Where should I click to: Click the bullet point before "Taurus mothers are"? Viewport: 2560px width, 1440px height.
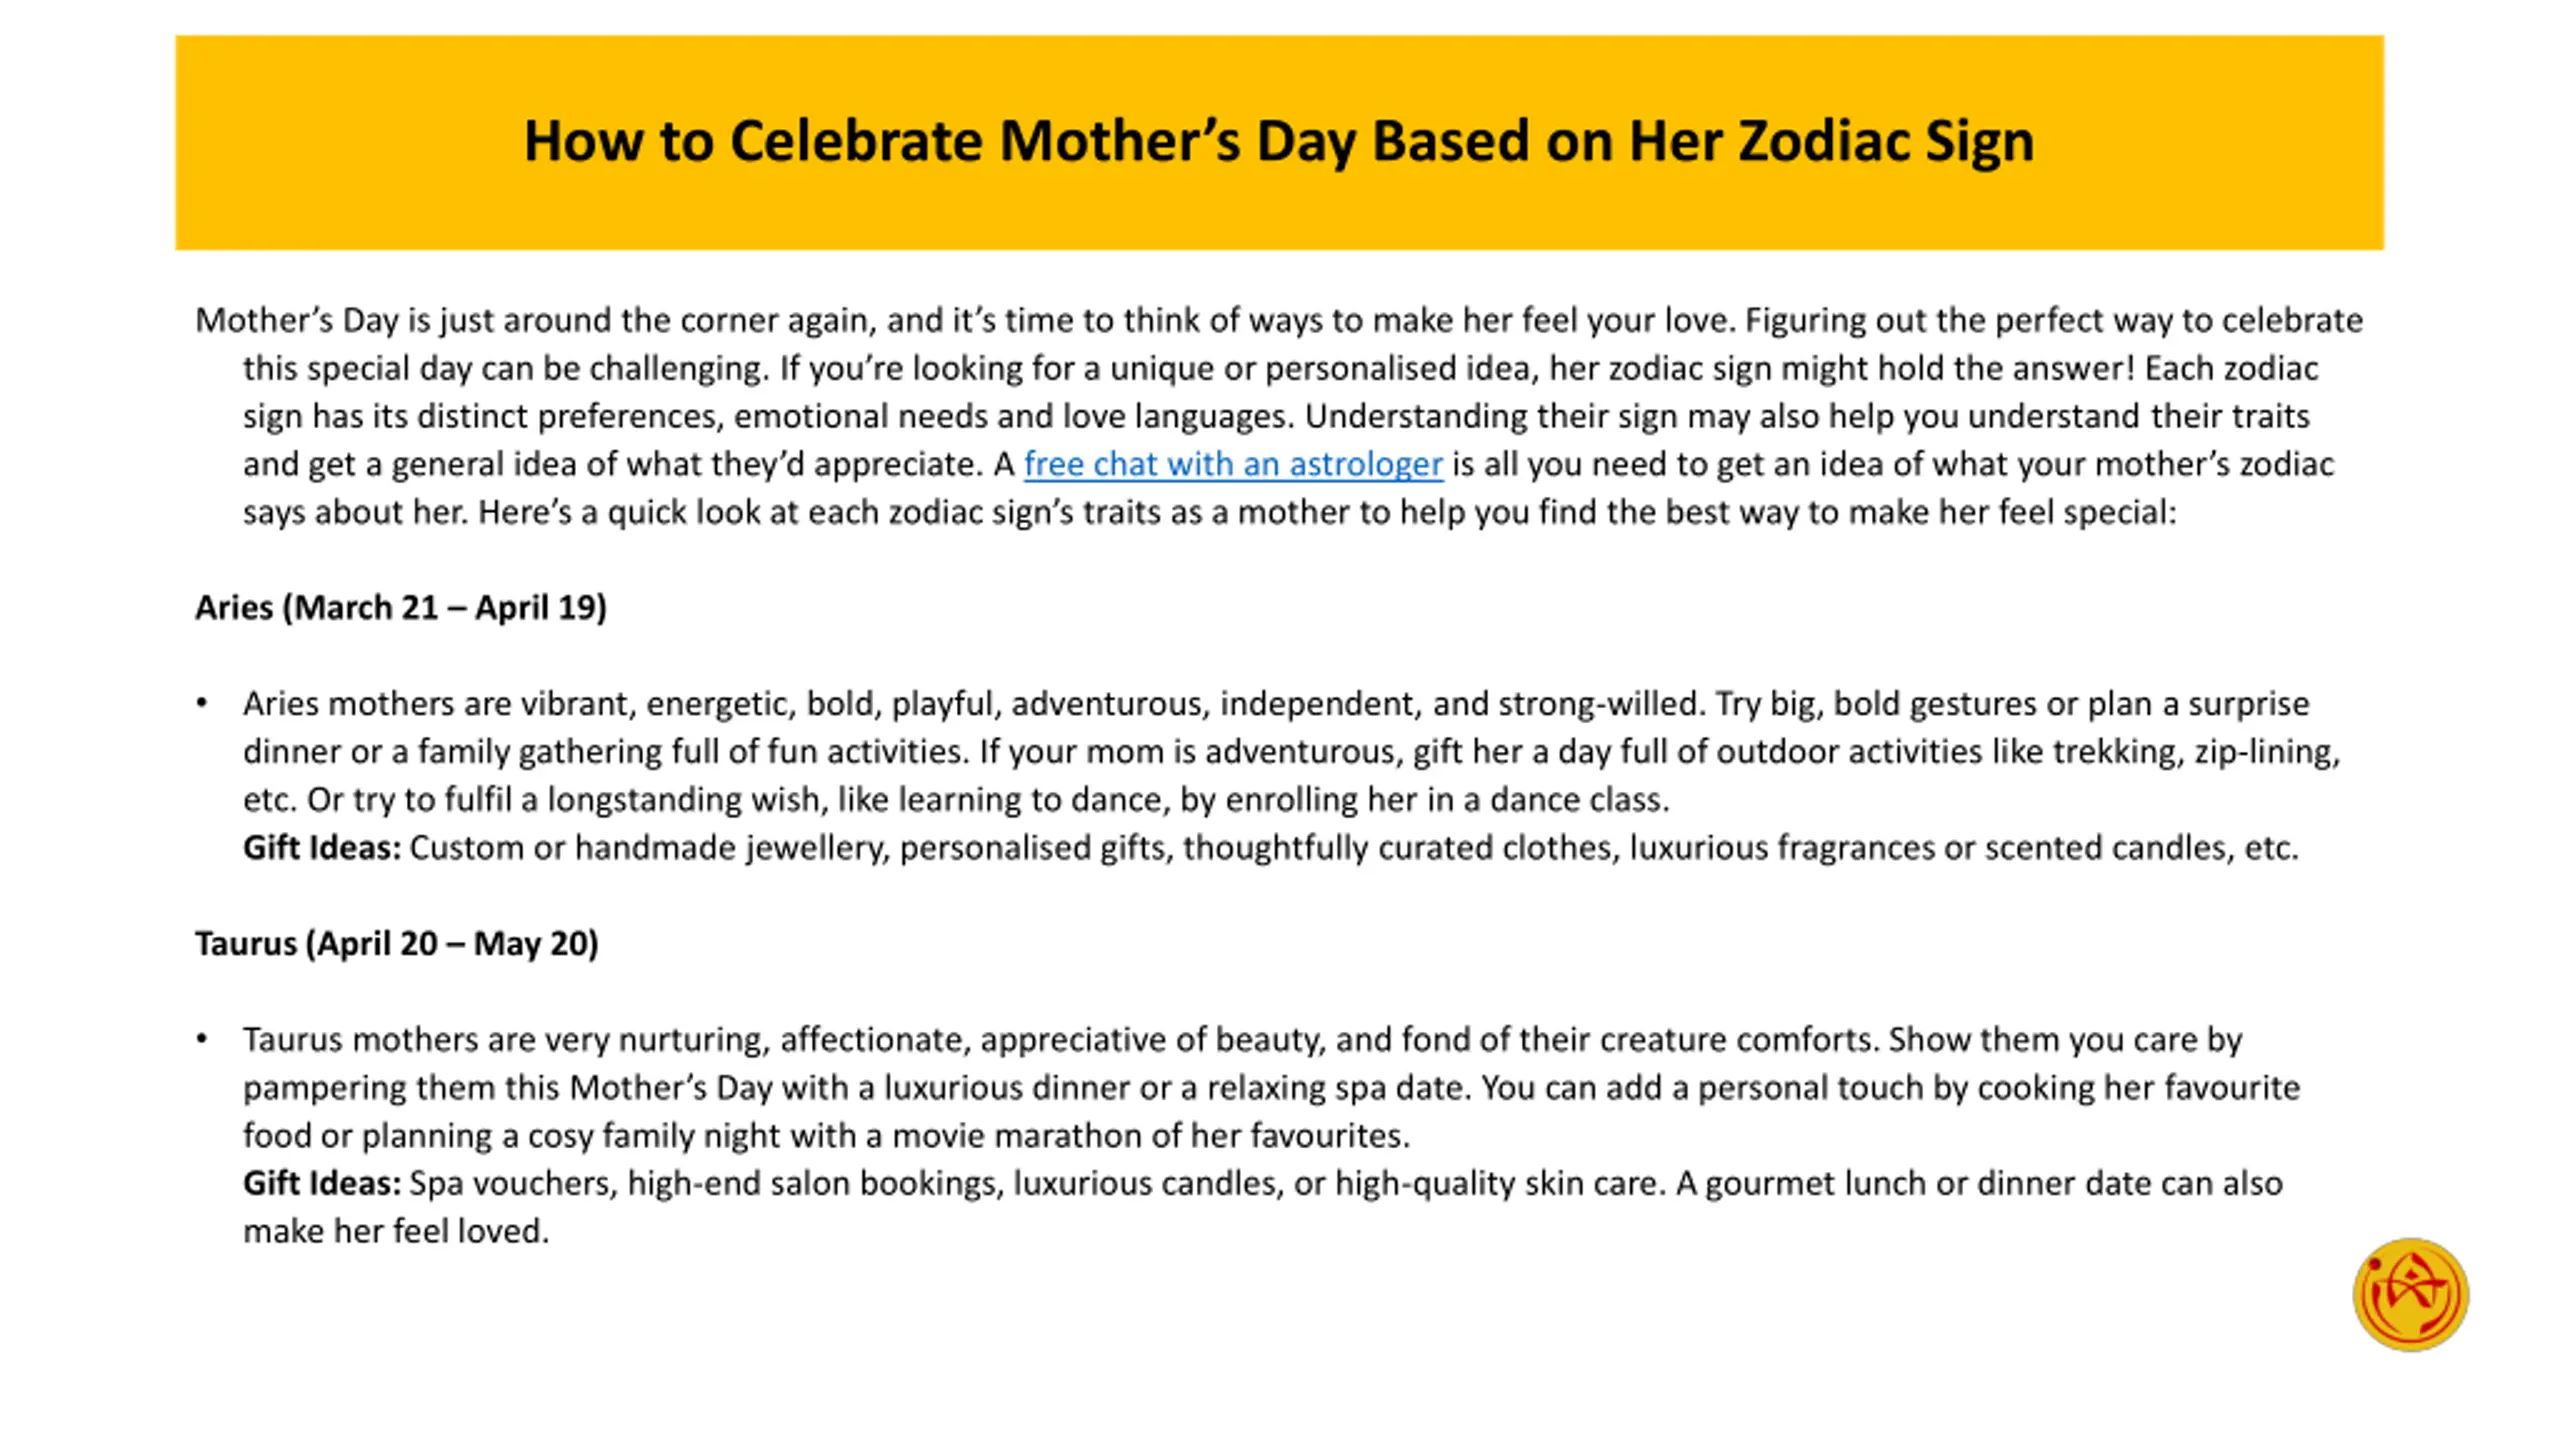[x=202, y=1040]
